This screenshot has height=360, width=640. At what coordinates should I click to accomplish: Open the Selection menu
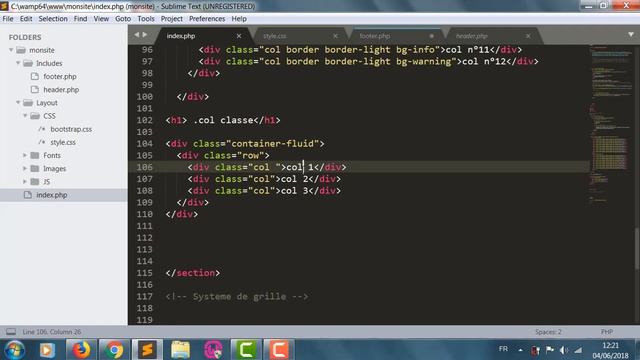pos(53,19)
